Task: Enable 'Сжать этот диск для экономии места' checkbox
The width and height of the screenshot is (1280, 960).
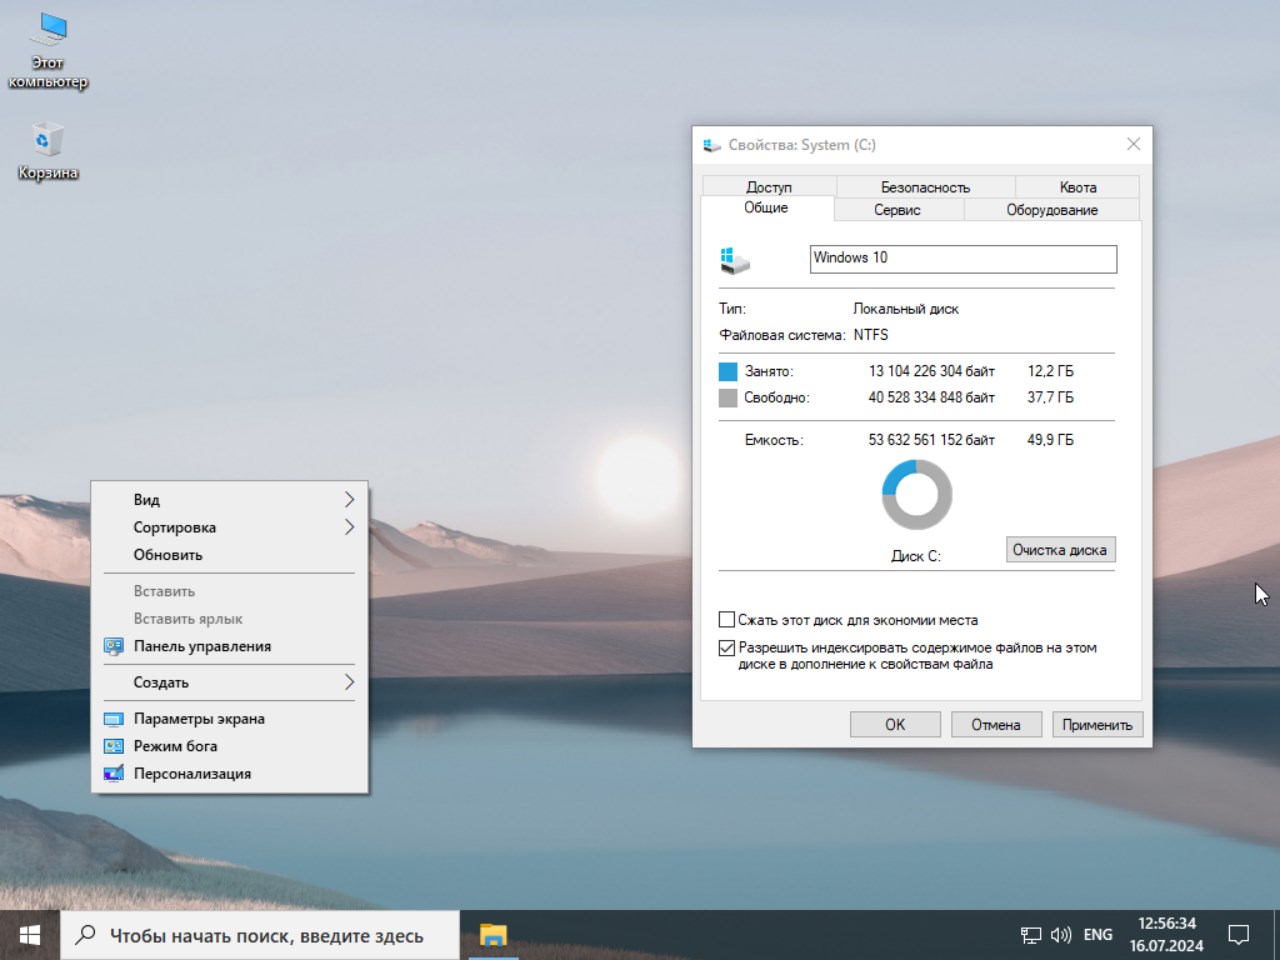Action: tap(727, 620)
